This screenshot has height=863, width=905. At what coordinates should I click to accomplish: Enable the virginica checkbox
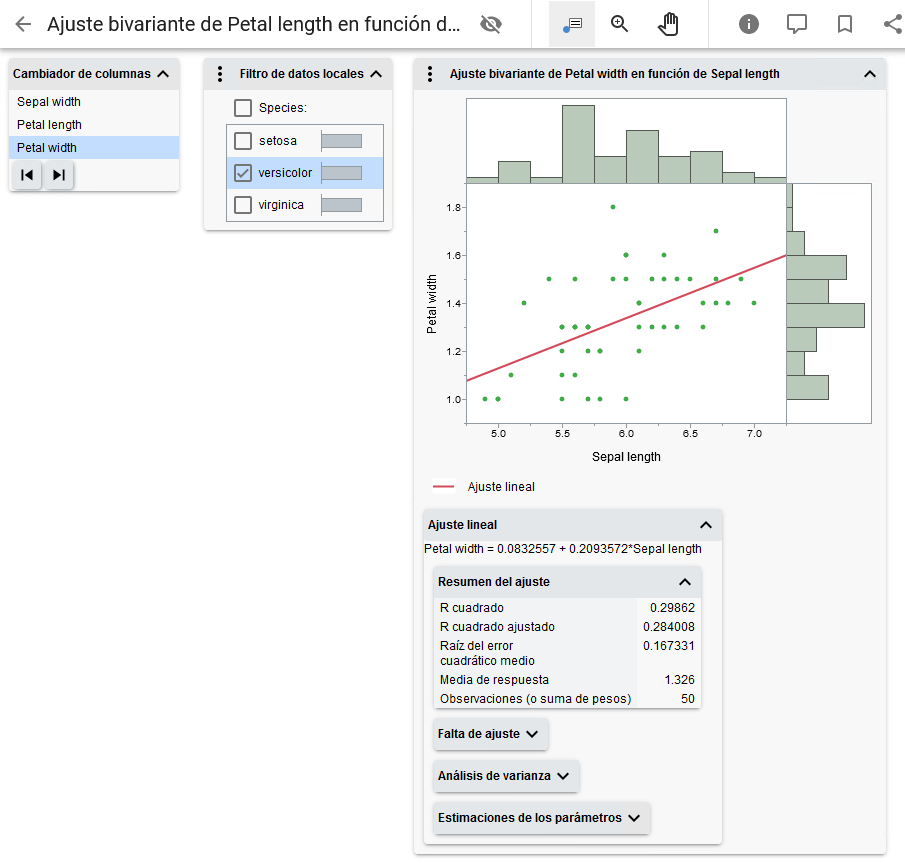click(243, 205)
